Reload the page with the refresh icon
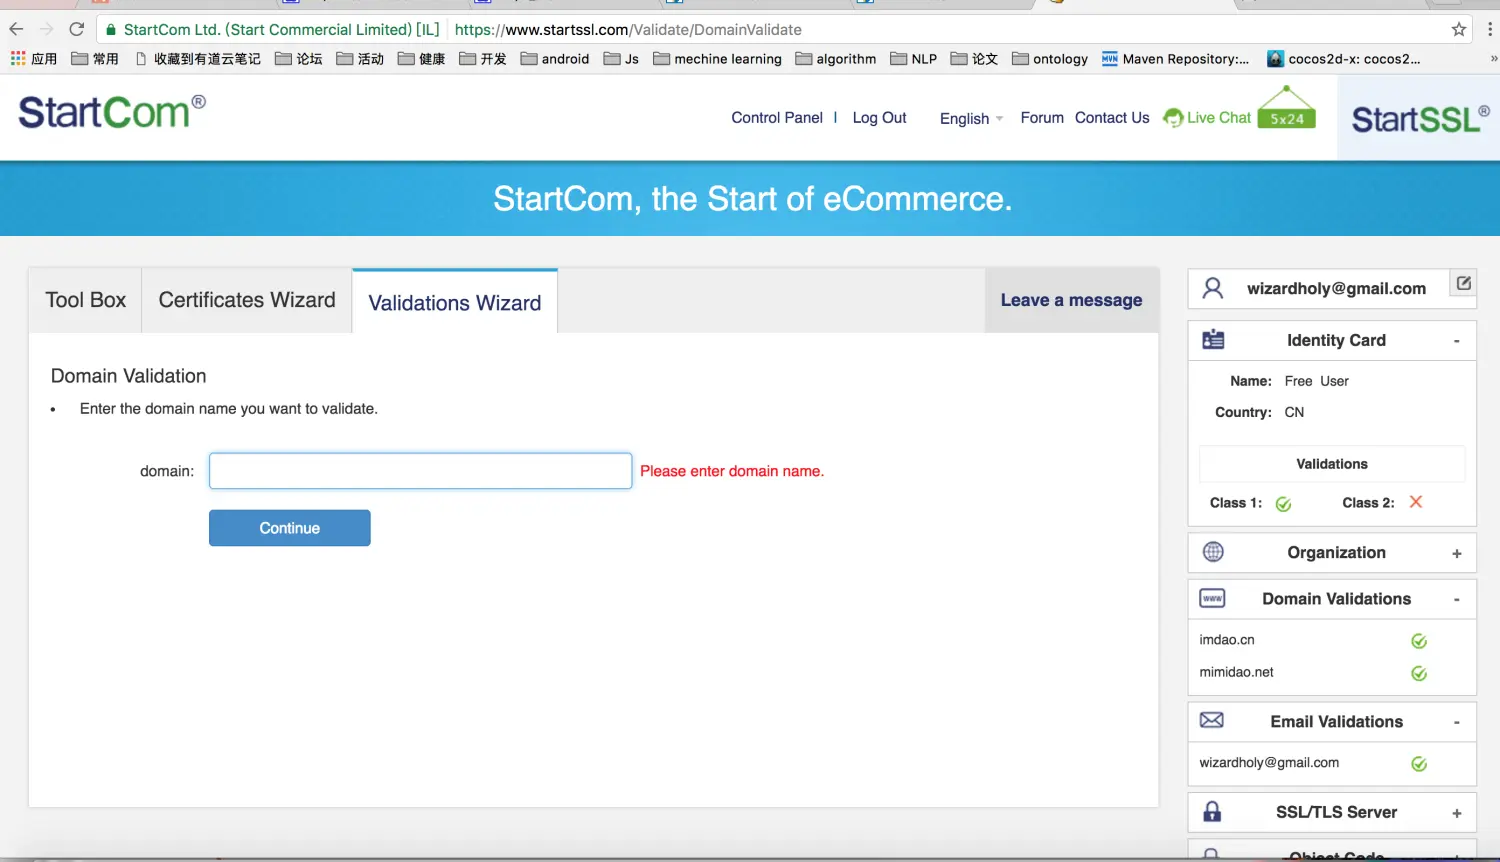1500x862 pixels. click(x=76, y=29)
